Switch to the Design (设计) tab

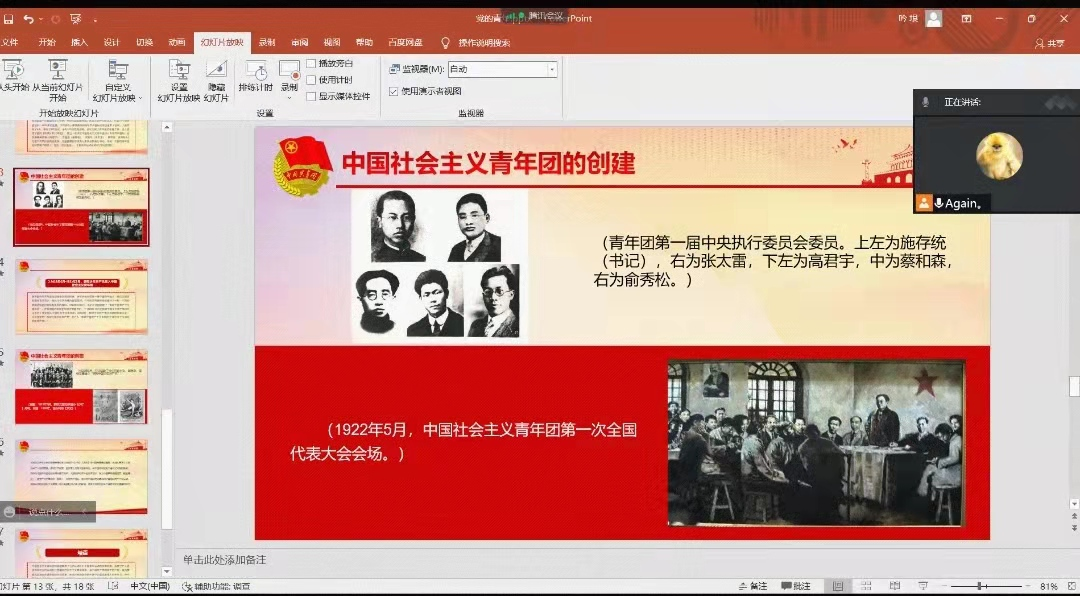click(x=112, y=43)
